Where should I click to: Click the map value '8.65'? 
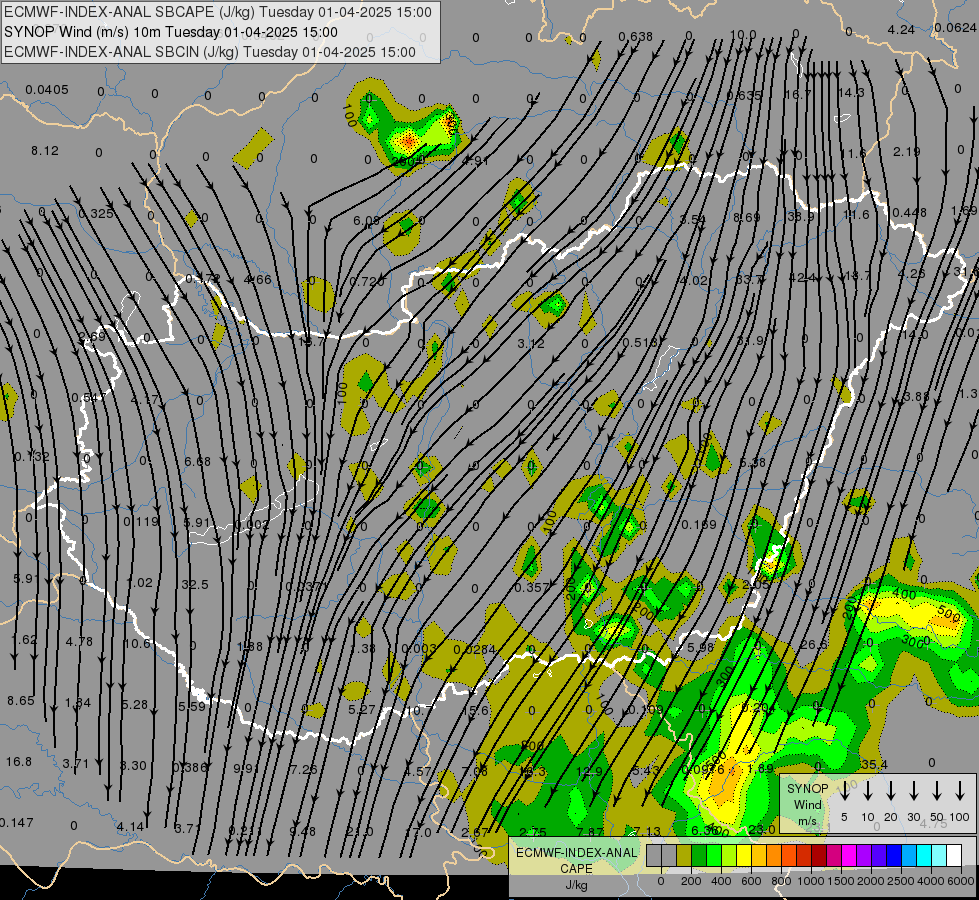pyautogui.click(x=21, y=700)
